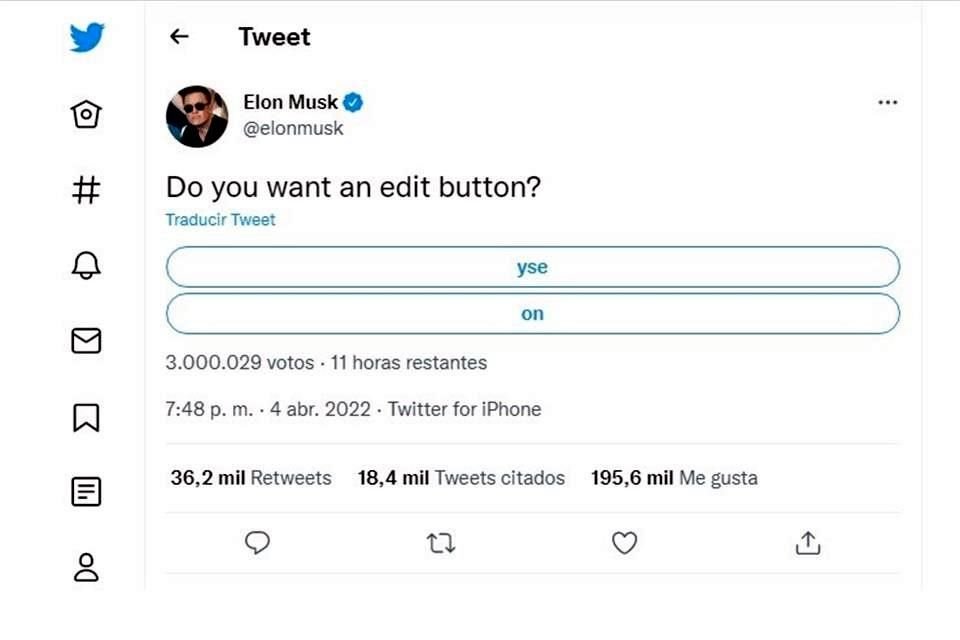The image size is (960, 640).
Task: Open the three-dot more options menu
Action: [x=887, y=102]
